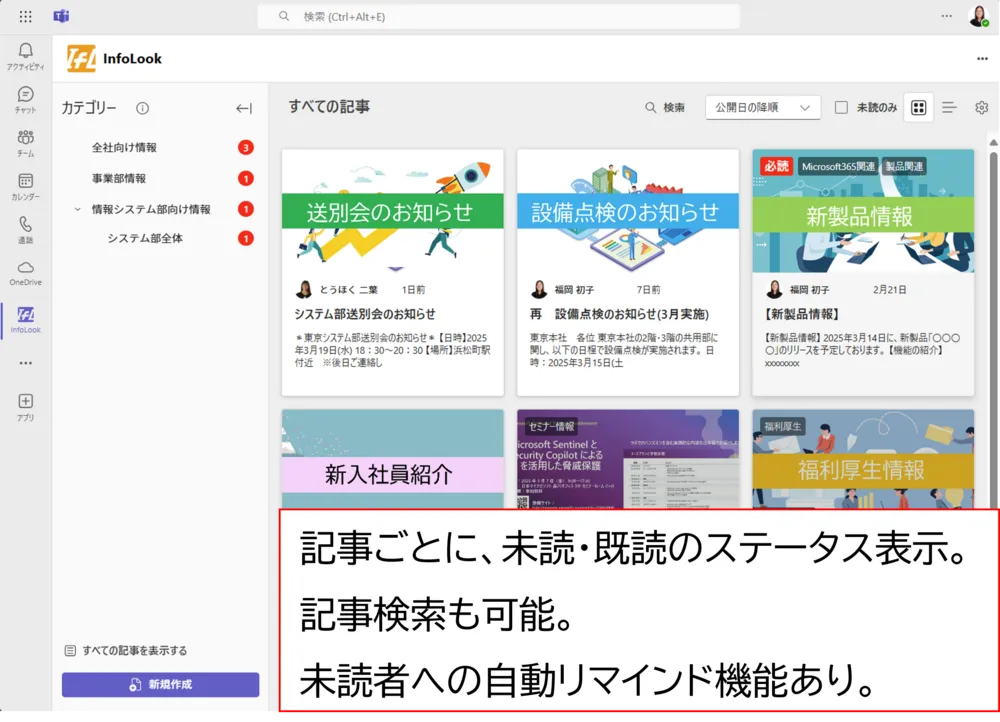Open the article settings gear icon

[x=981, y=108]
